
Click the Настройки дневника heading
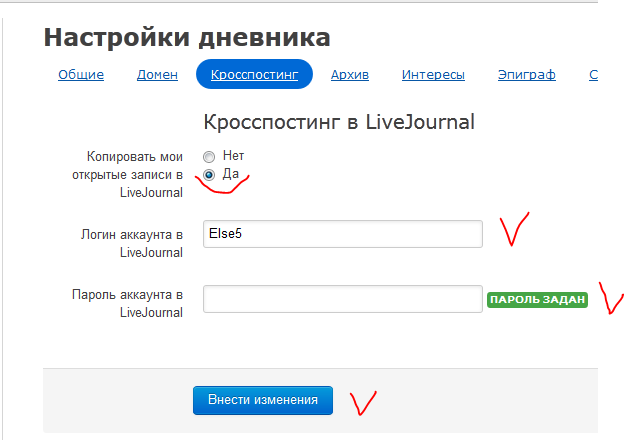coord(187,38)
